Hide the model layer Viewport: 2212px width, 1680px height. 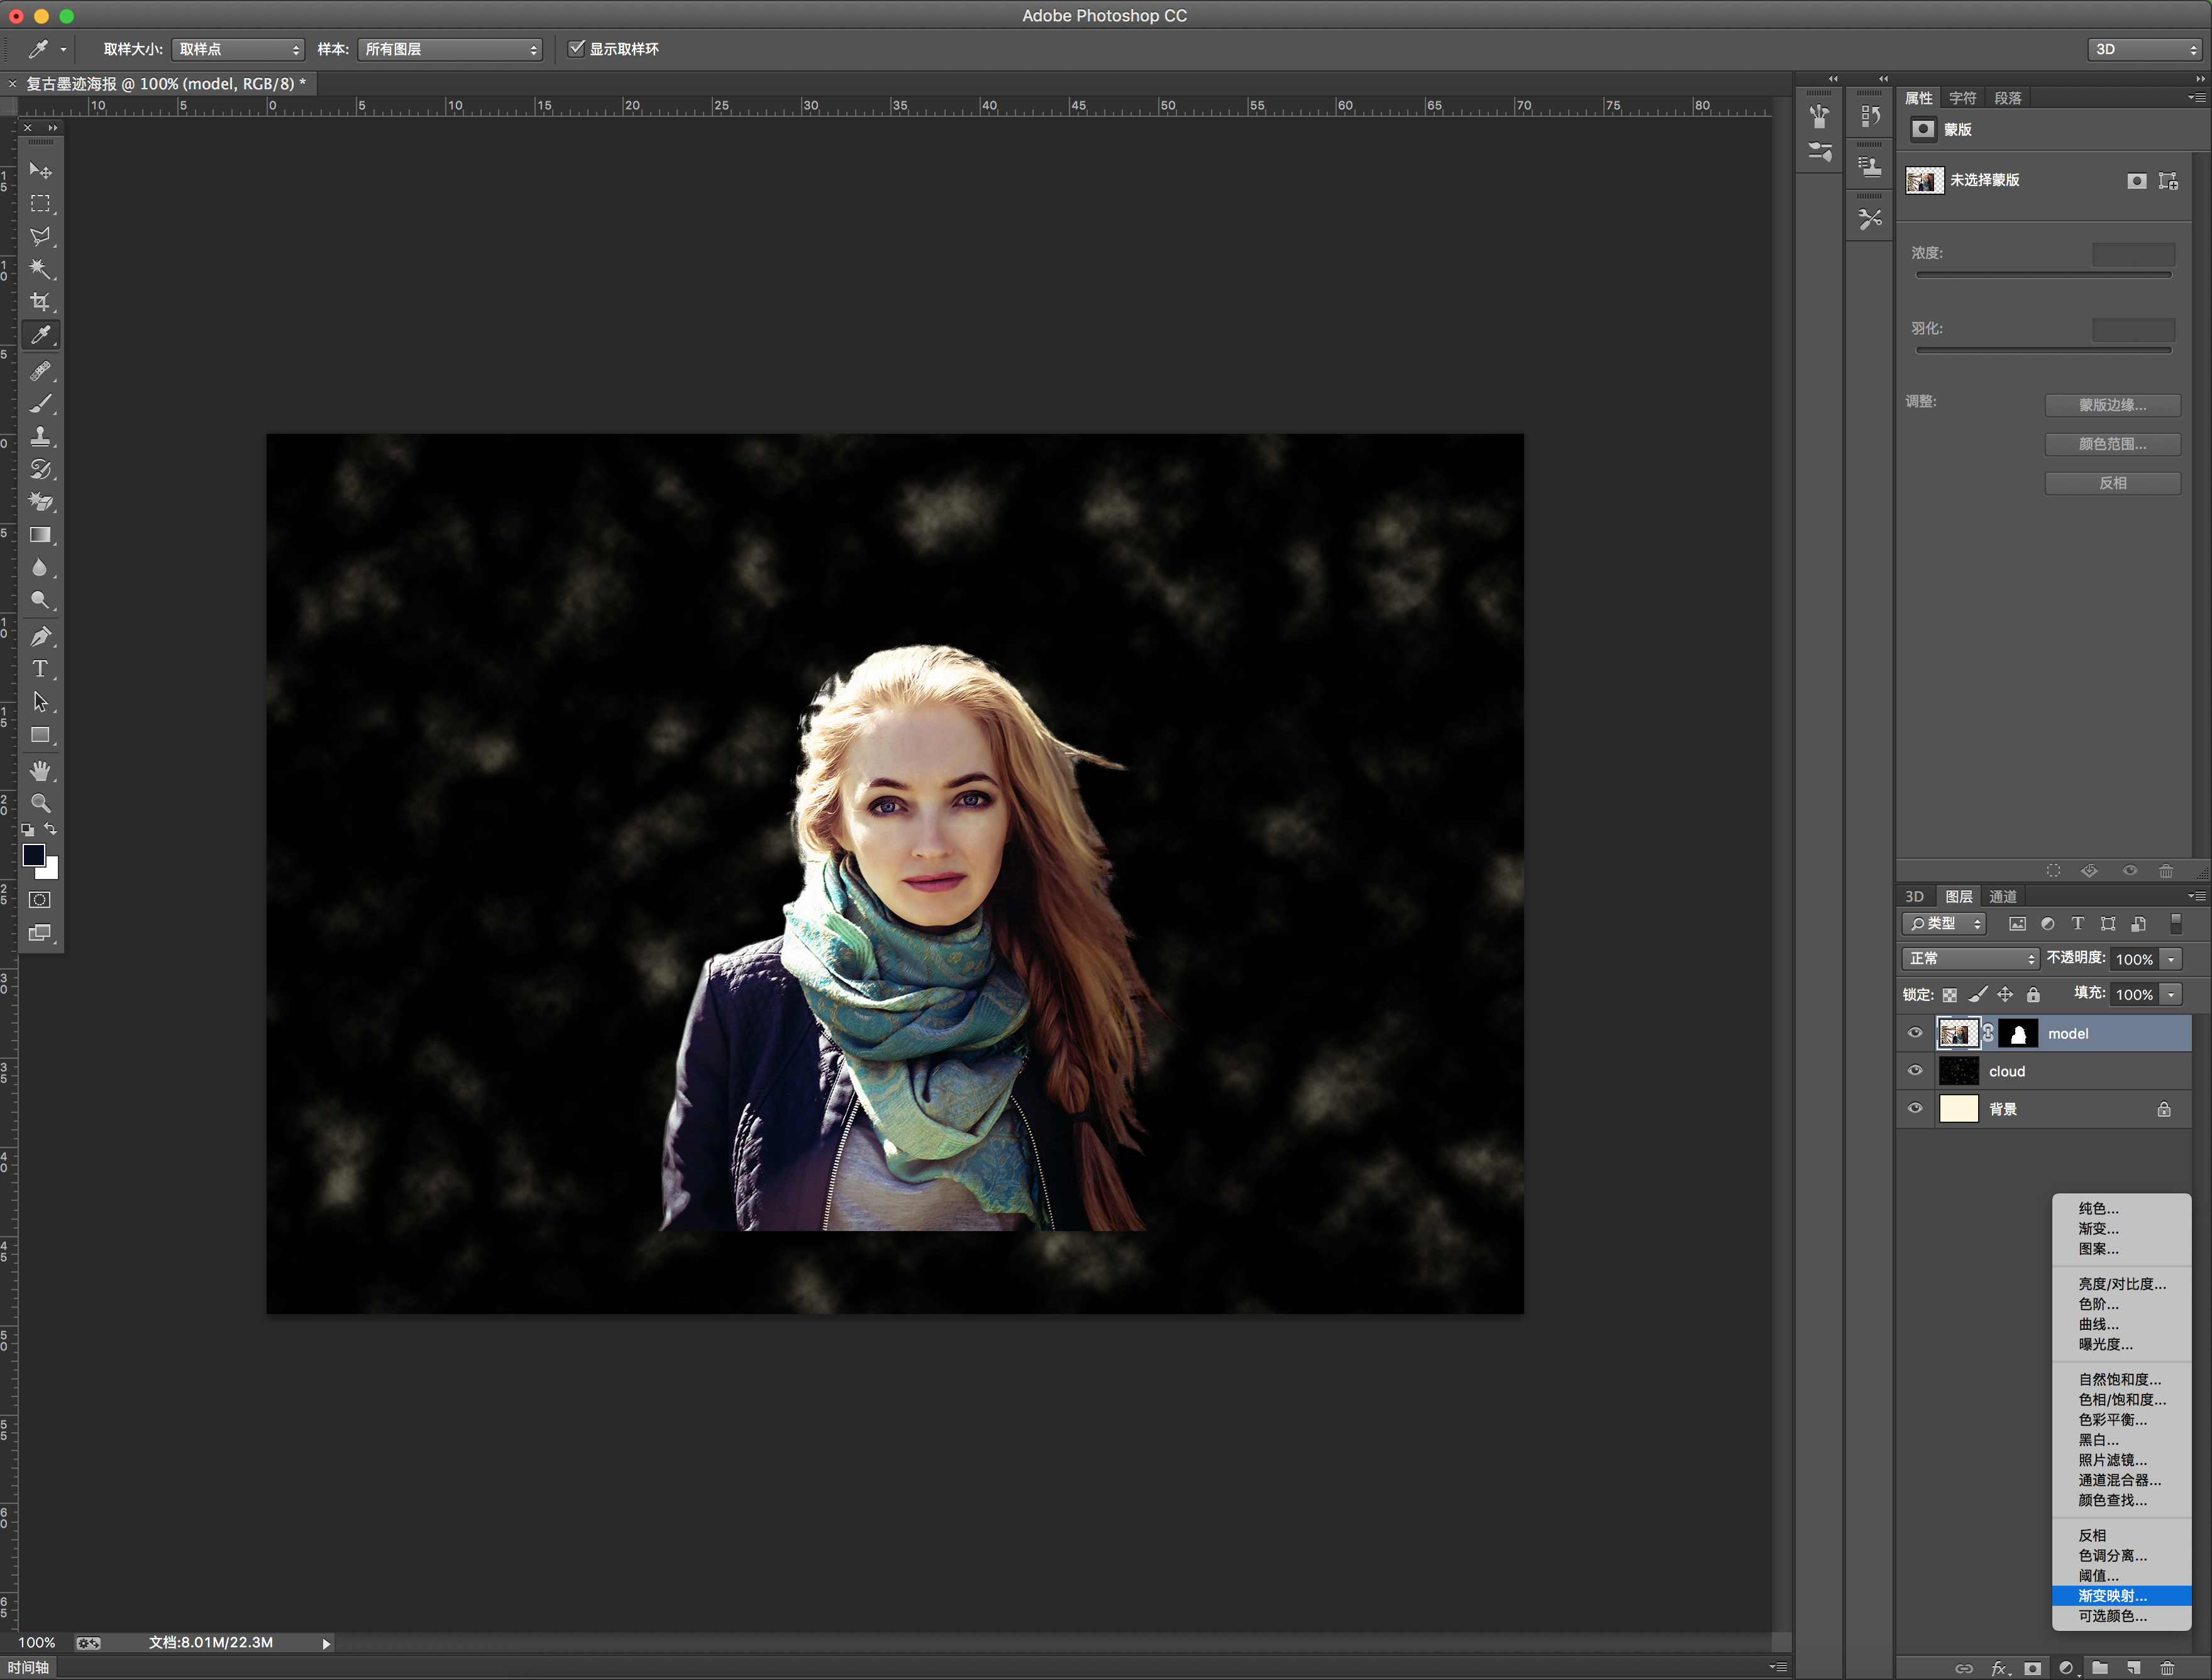click(x=1915, y=1033)
